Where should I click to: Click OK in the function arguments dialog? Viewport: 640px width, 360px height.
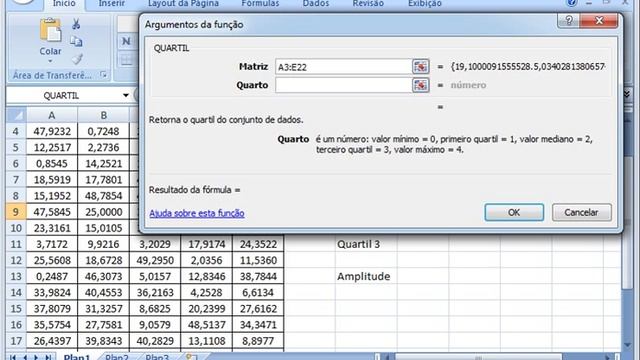tap(514, 213)
